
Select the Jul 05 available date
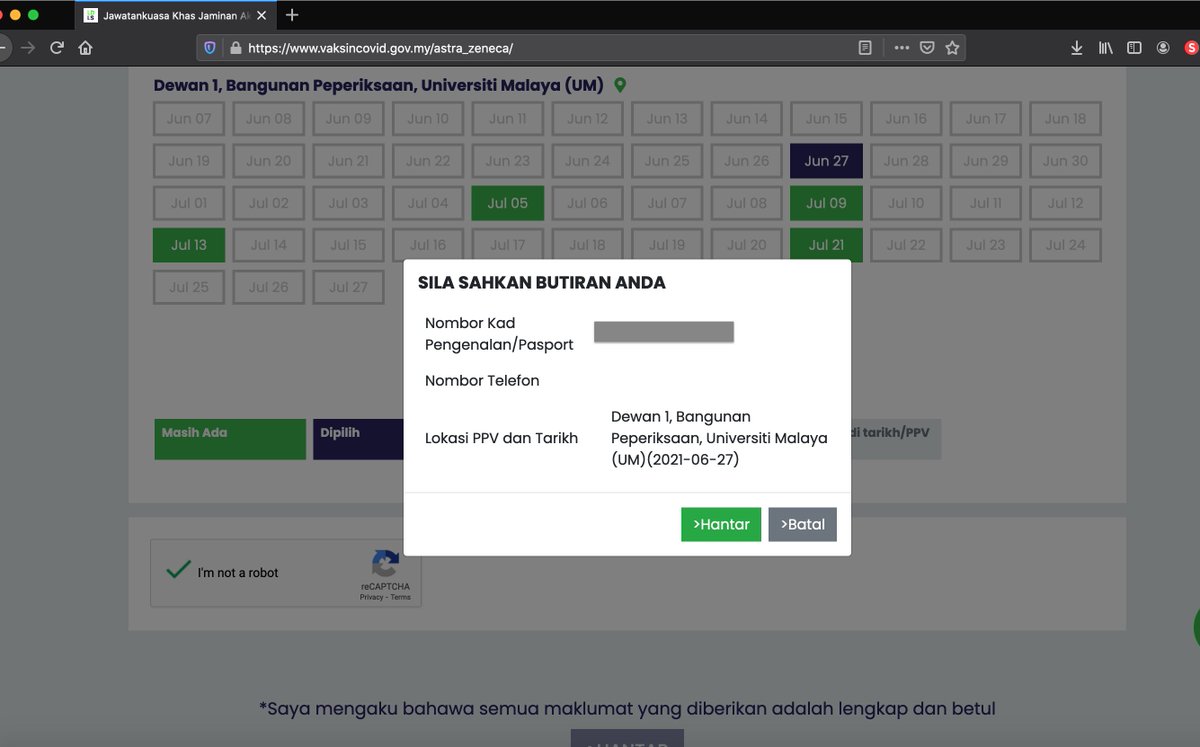(508, 203)
